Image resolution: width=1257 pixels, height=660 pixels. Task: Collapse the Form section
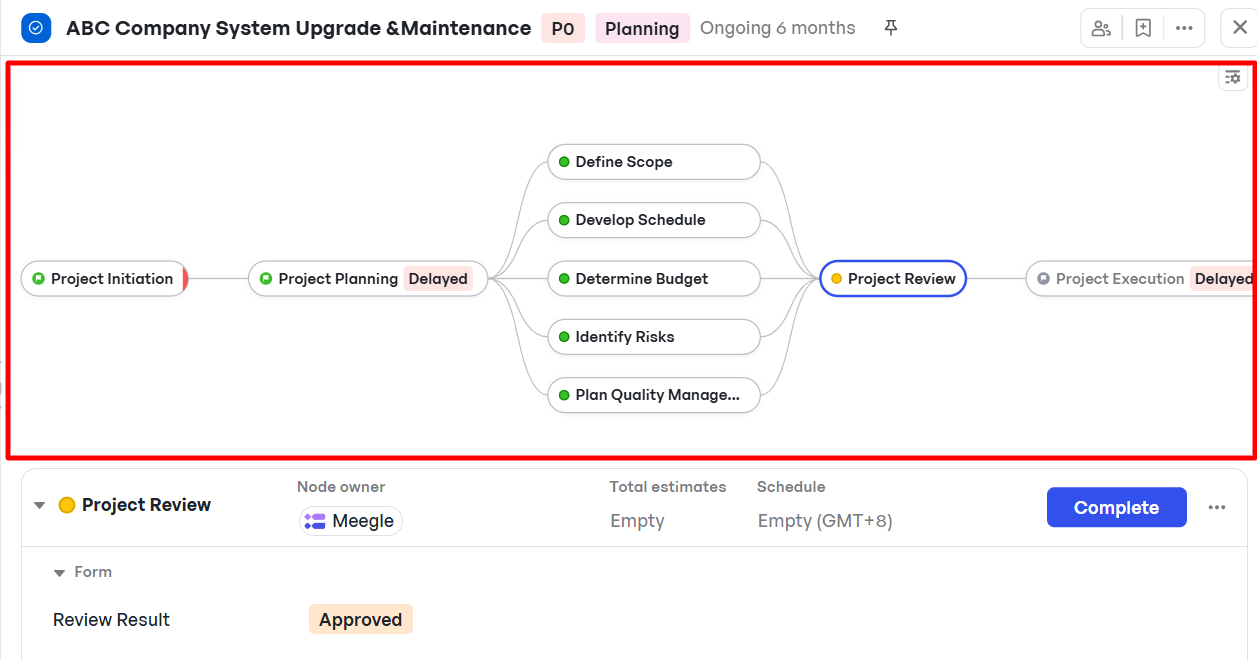coord(60,572)
